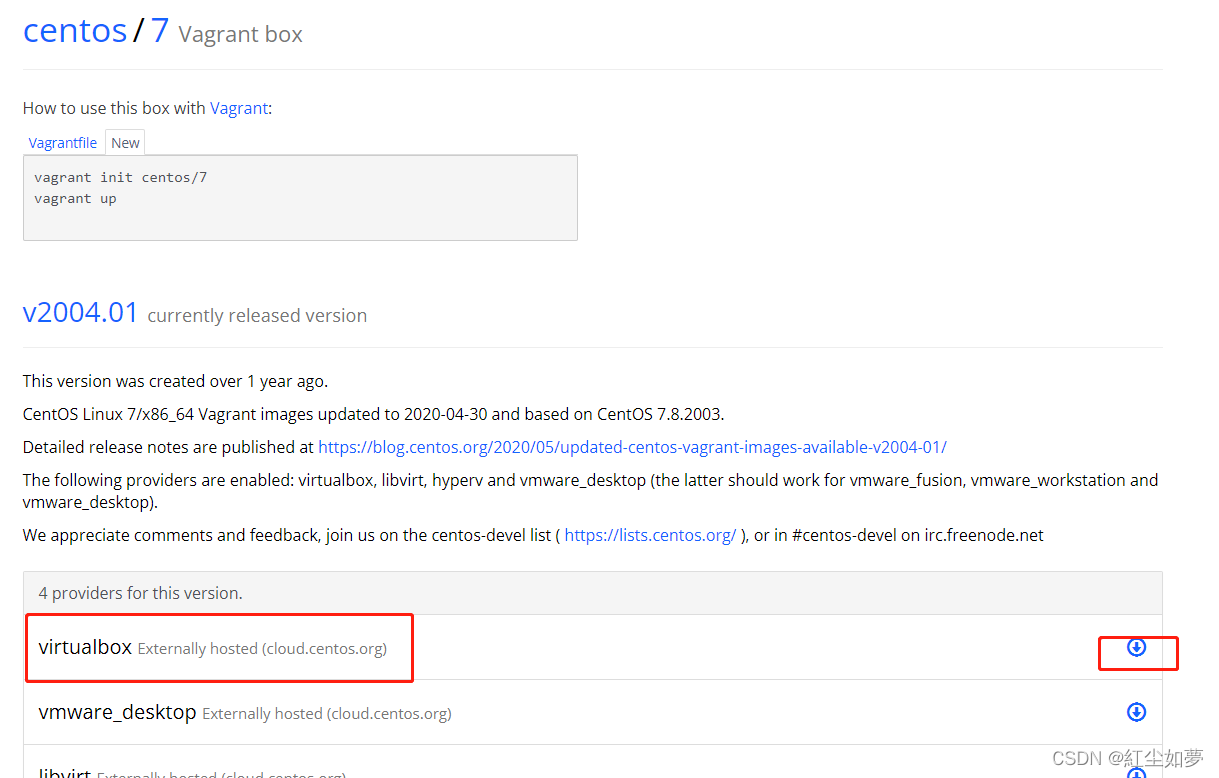This screenshot has width=1219, height=778.
Task: Click vmware_desktop 'Externally hosted (cloud.centos.org)' text
Action: 327,714
